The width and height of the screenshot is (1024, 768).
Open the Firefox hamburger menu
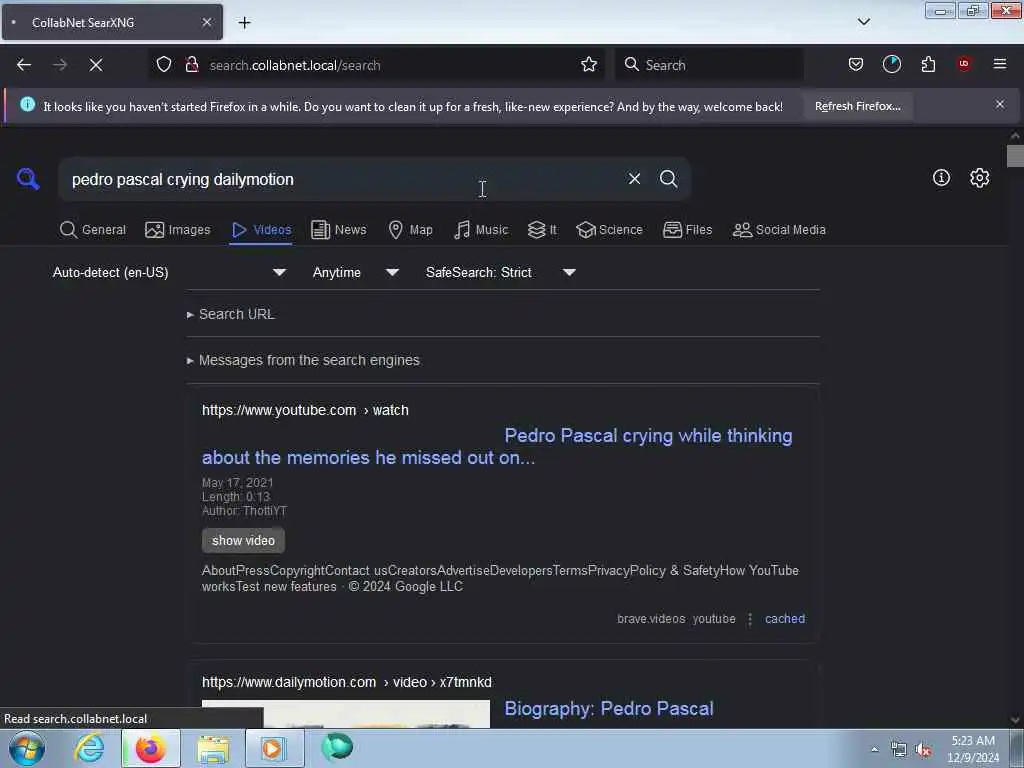coord(1000,64)
